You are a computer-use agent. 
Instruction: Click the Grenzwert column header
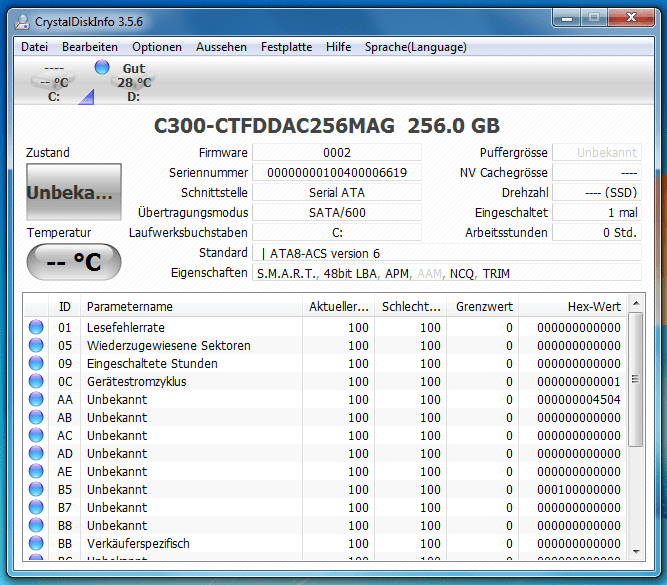(x=483, y=306)
